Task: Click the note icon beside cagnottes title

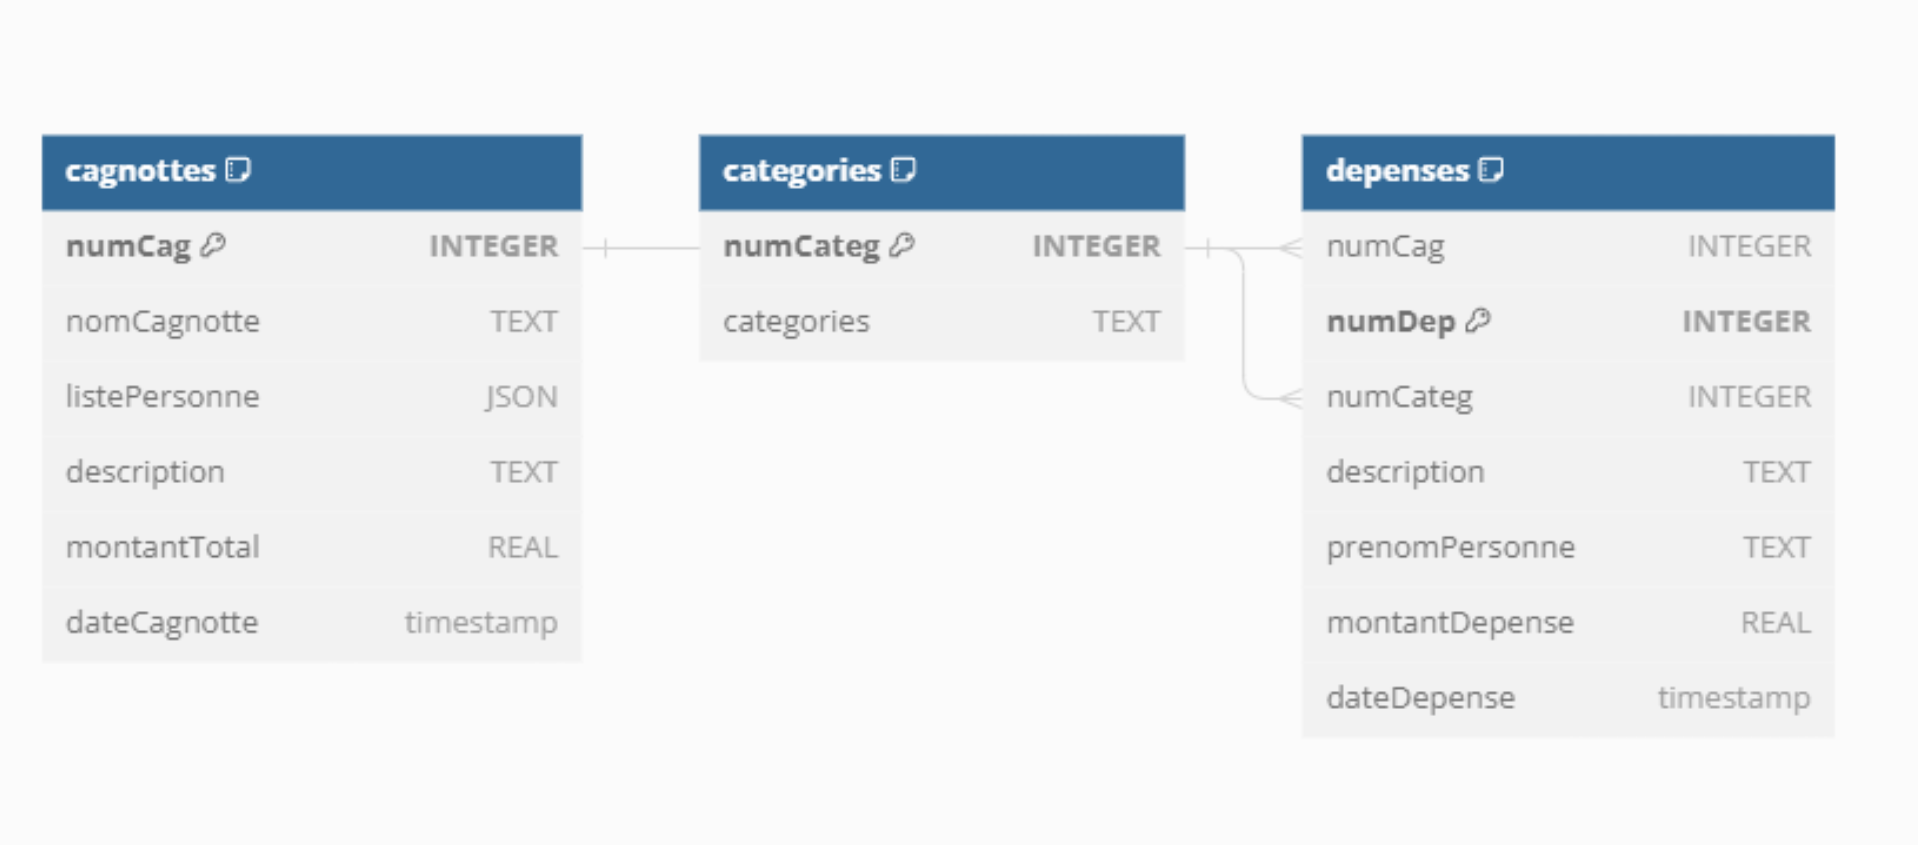Action: click(x=238, y=170)
